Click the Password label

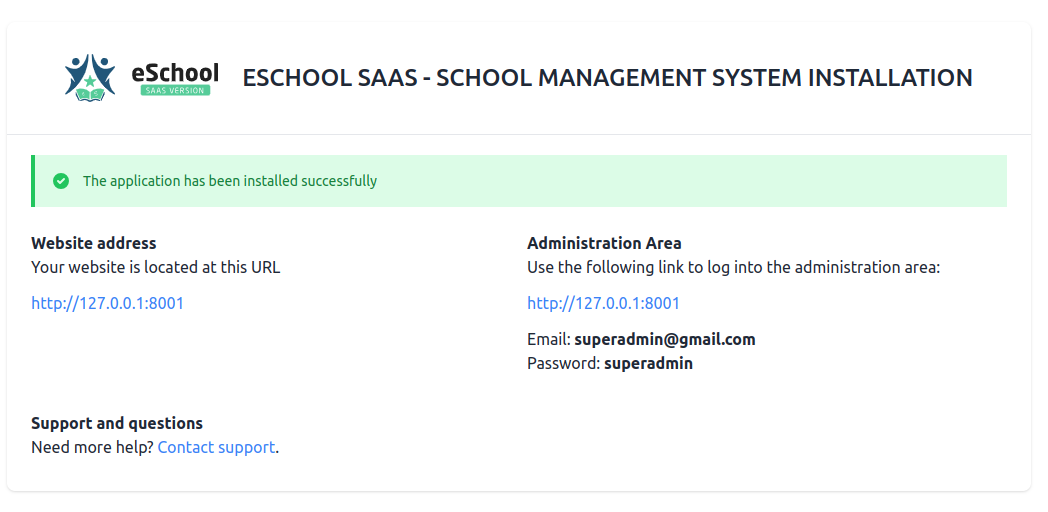563,363
